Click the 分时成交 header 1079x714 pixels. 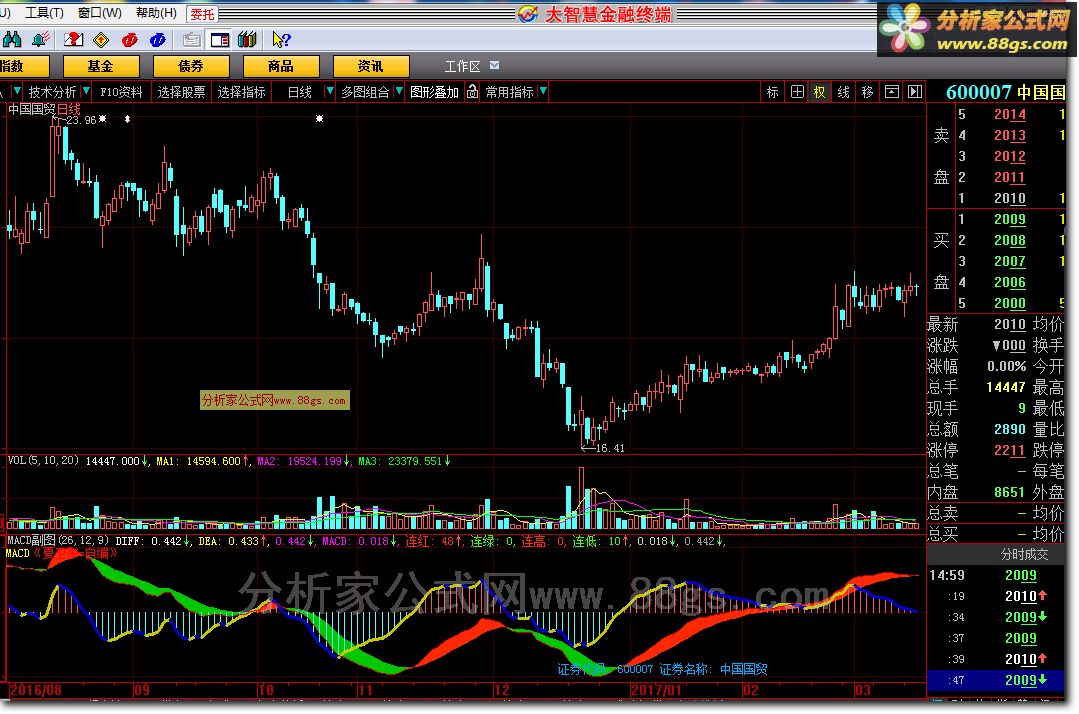pyautogui.click(x=1024, y=554)
